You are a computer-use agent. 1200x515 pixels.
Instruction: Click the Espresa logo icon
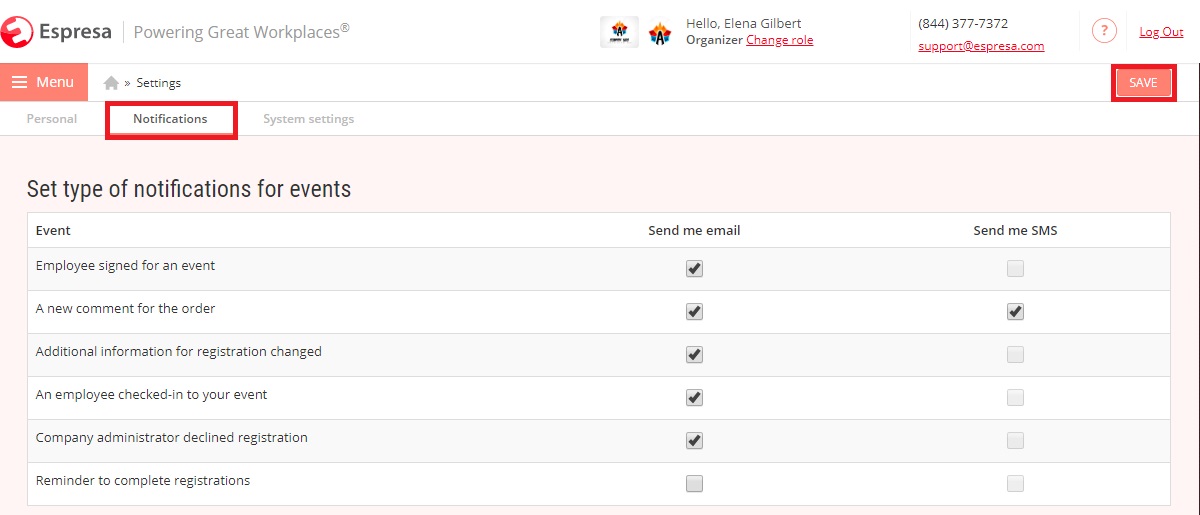pos(17,32)
